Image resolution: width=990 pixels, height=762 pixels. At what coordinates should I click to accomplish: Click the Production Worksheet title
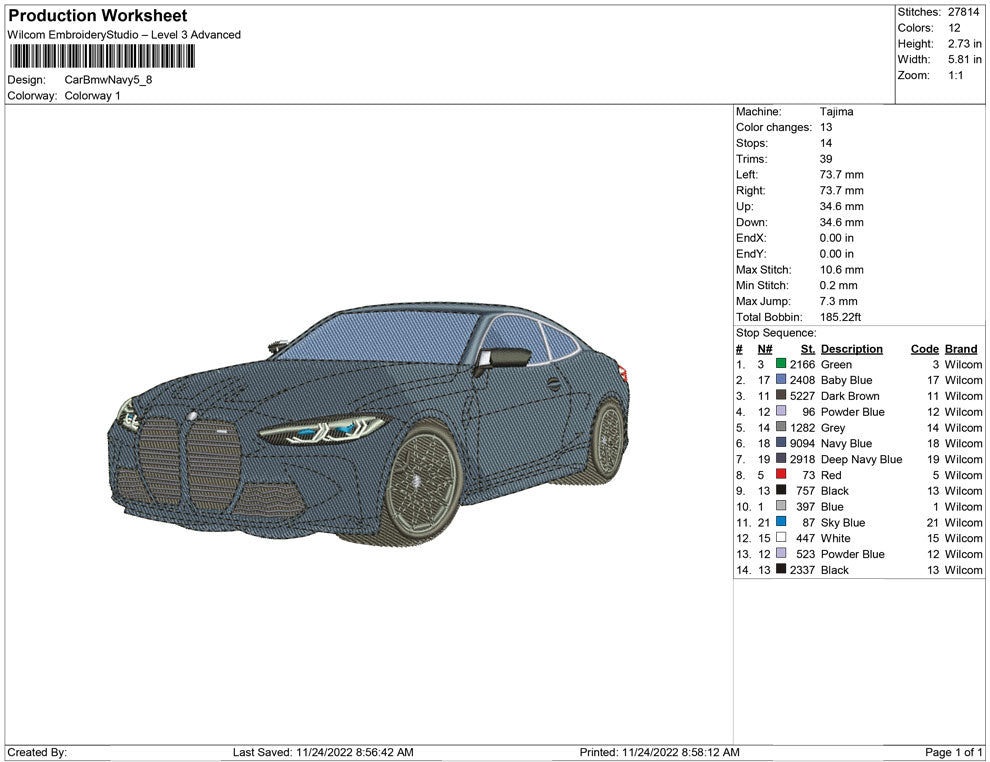click(97, 16)
